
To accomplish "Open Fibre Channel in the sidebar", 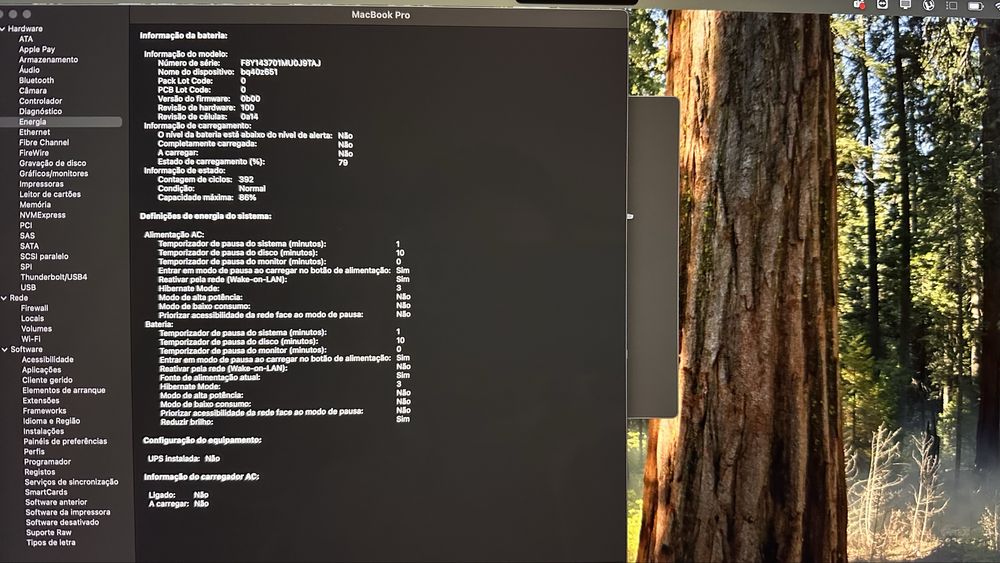I will 44,142.
